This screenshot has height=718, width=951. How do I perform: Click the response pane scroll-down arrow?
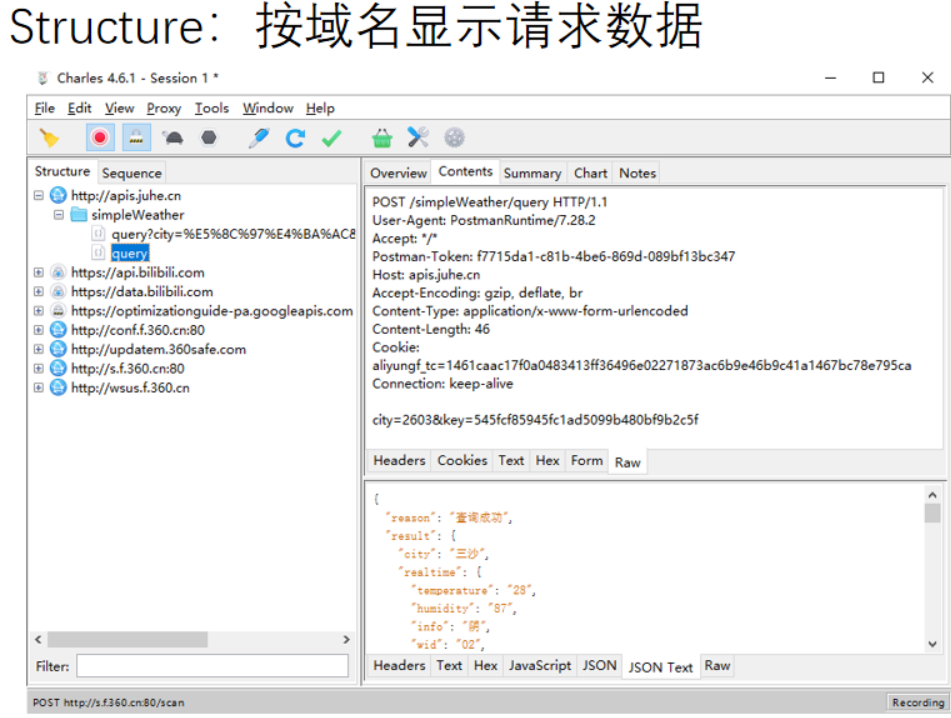click(932, 644)
